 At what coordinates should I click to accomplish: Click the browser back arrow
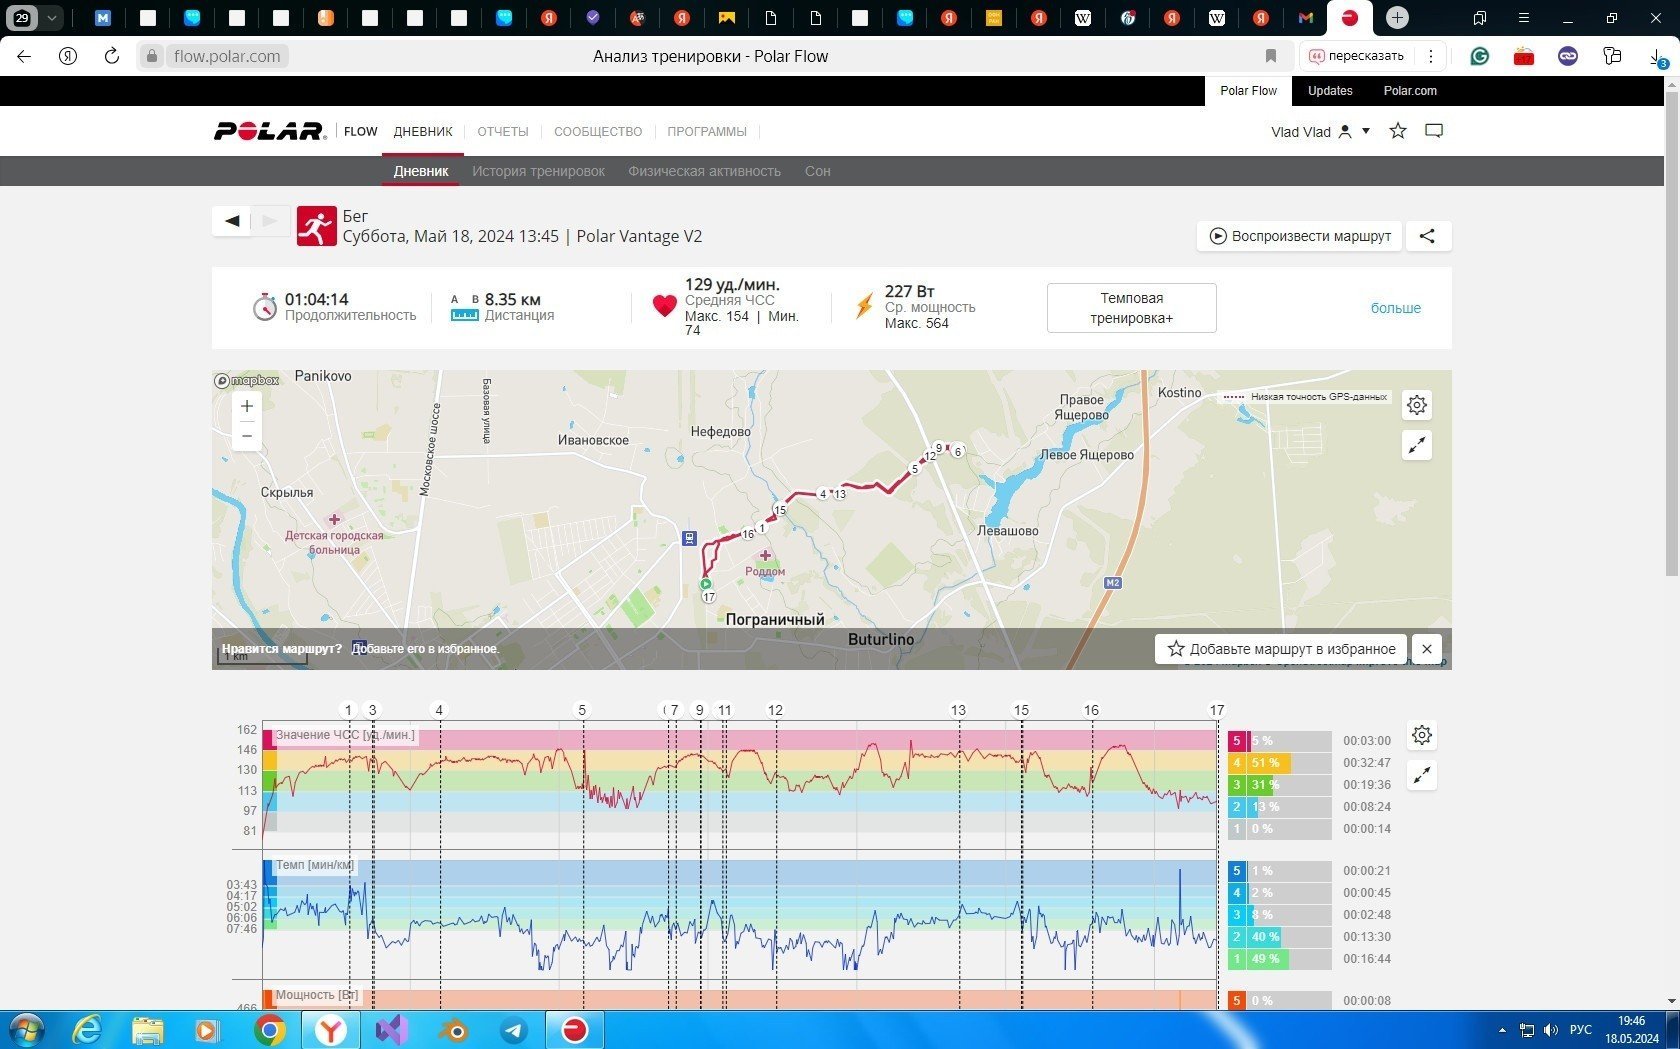point(24,56)
